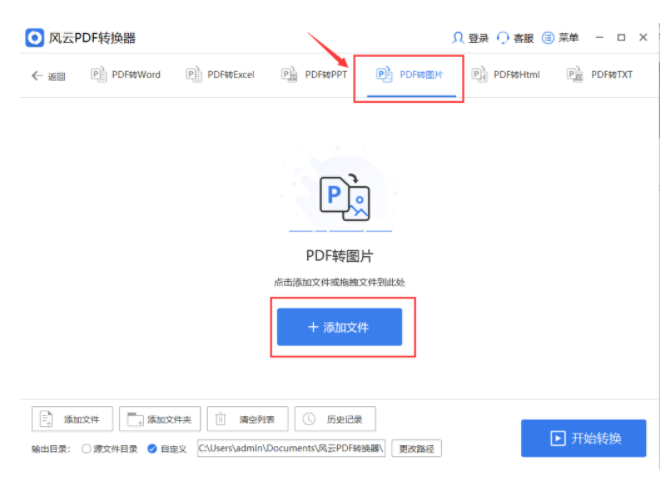Click the 风云PDF转换器 app logo icon
This screenshot has width=668, height=482.
35,38
